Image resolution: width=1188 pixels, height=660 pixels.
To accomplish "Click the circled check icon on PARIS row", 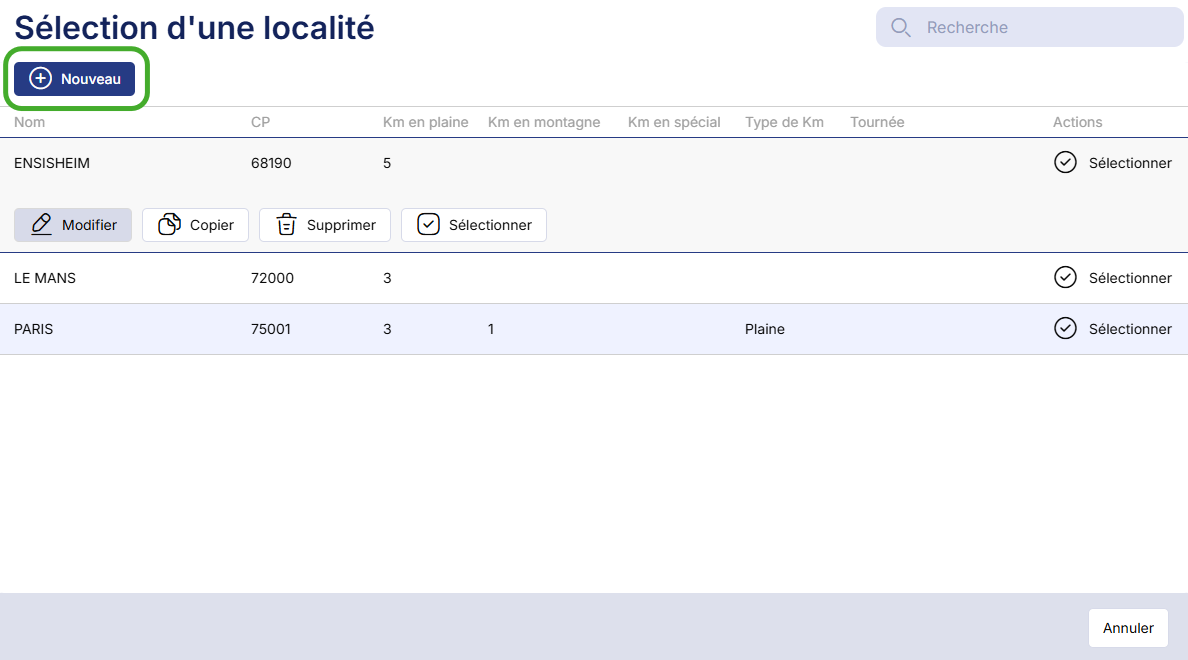I will (x=1065, y=328).
